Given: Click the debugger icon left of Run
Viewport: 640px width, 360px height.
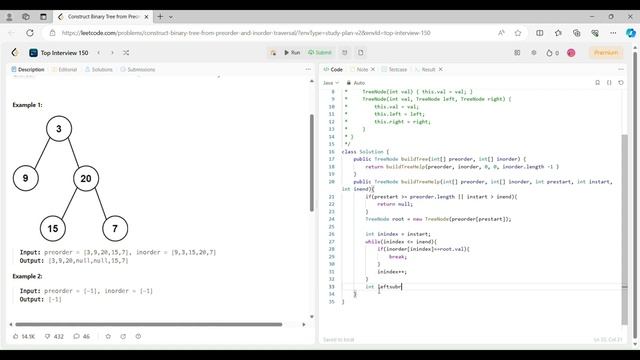Looking at the screenshot, I should click(273, 53).
